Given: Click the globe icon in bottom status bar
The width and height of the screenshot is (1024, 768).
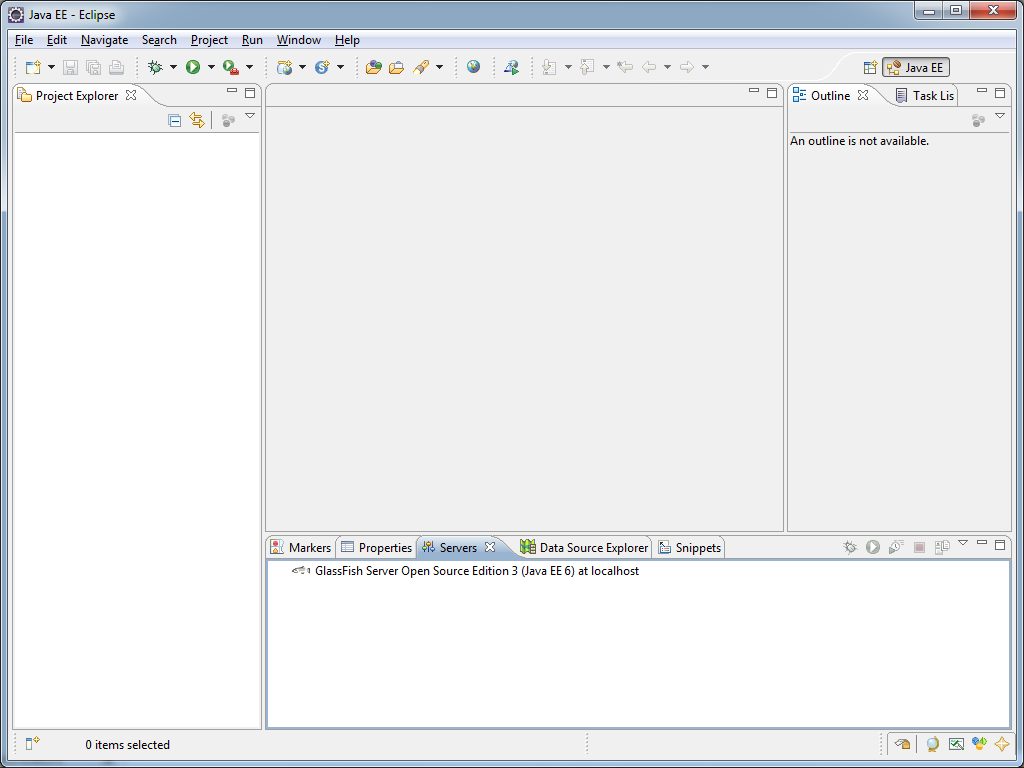Looking at the screenshot, I should pos(933,744).
